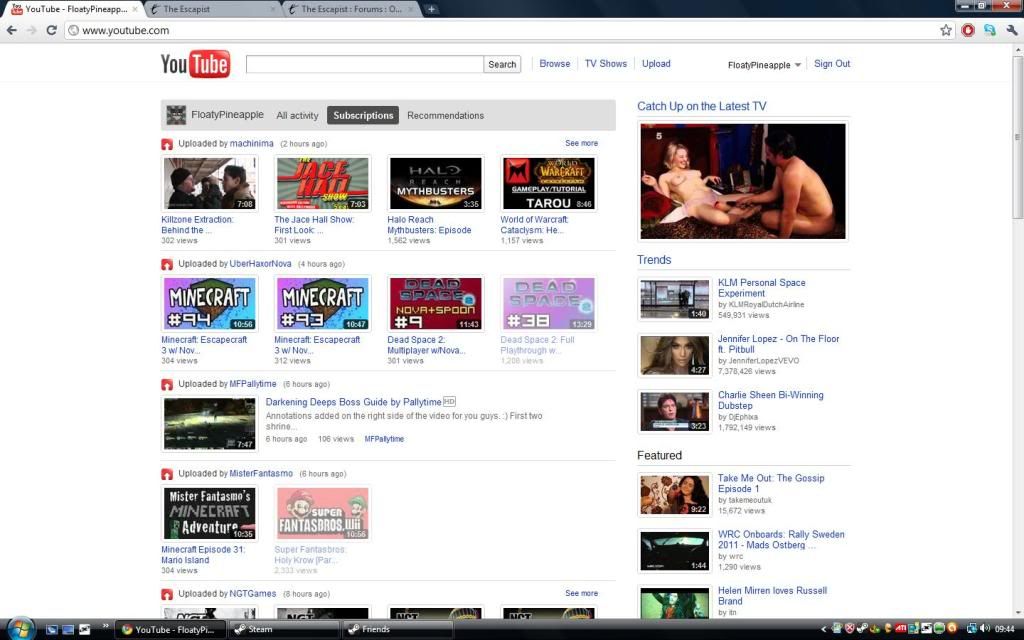Click the upload icon next to NGTGames
Image resolution: width=1024 pixels, height=640 pixels.
(x=167, y=594)
